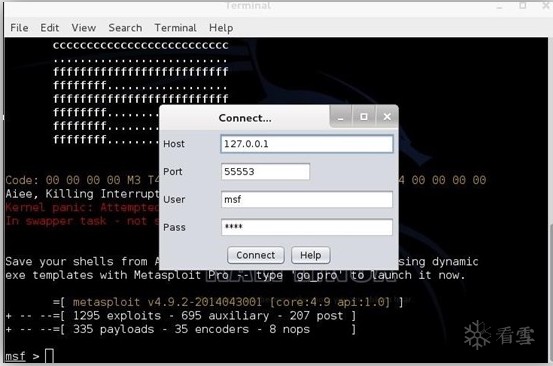Click the Connect button
The image size is (553, 366).
256,255
